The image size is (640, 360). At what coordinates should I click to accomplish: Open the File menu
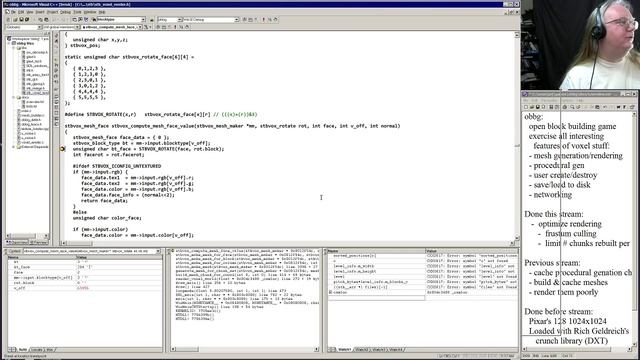13,12
